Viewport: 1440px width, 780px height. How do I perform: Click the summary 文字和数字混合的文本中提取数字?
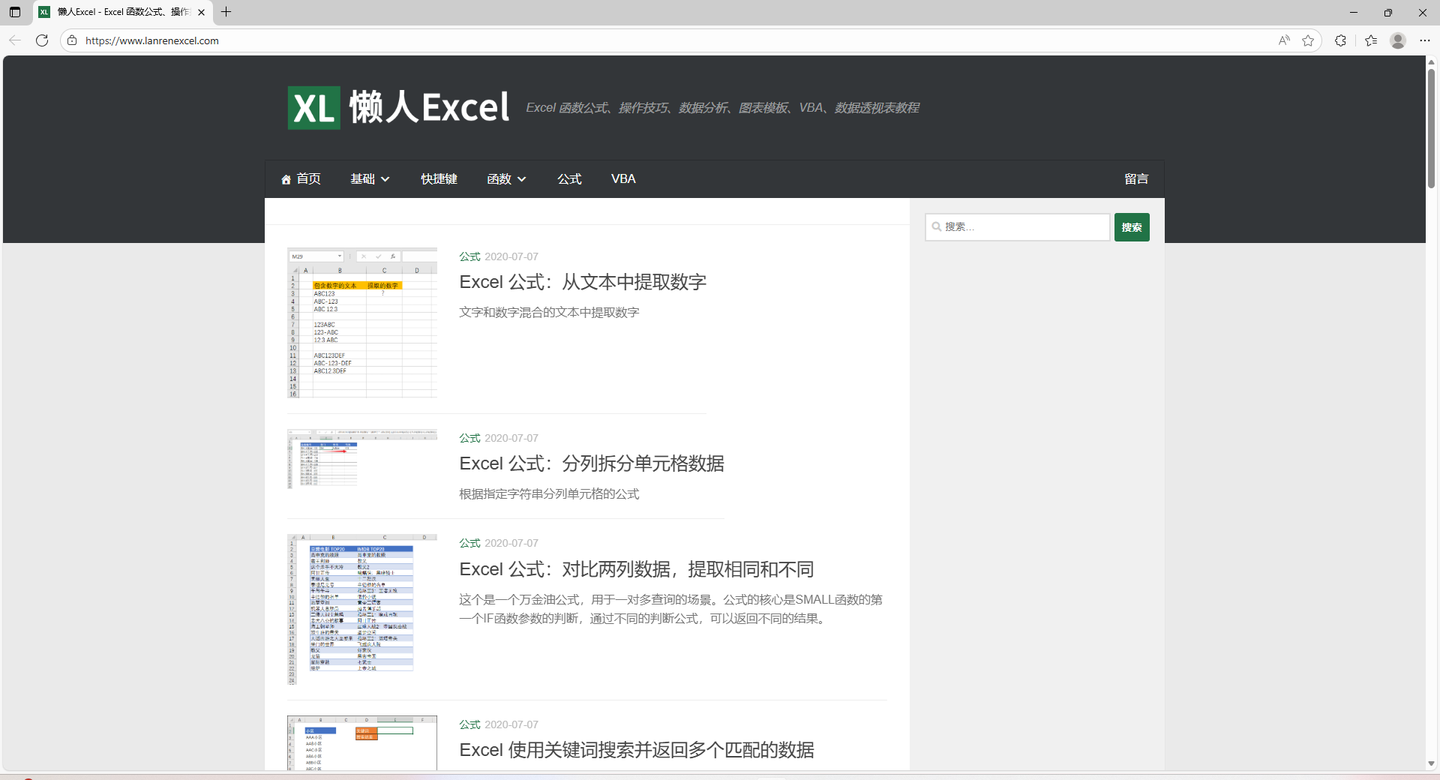click(549, 313)
